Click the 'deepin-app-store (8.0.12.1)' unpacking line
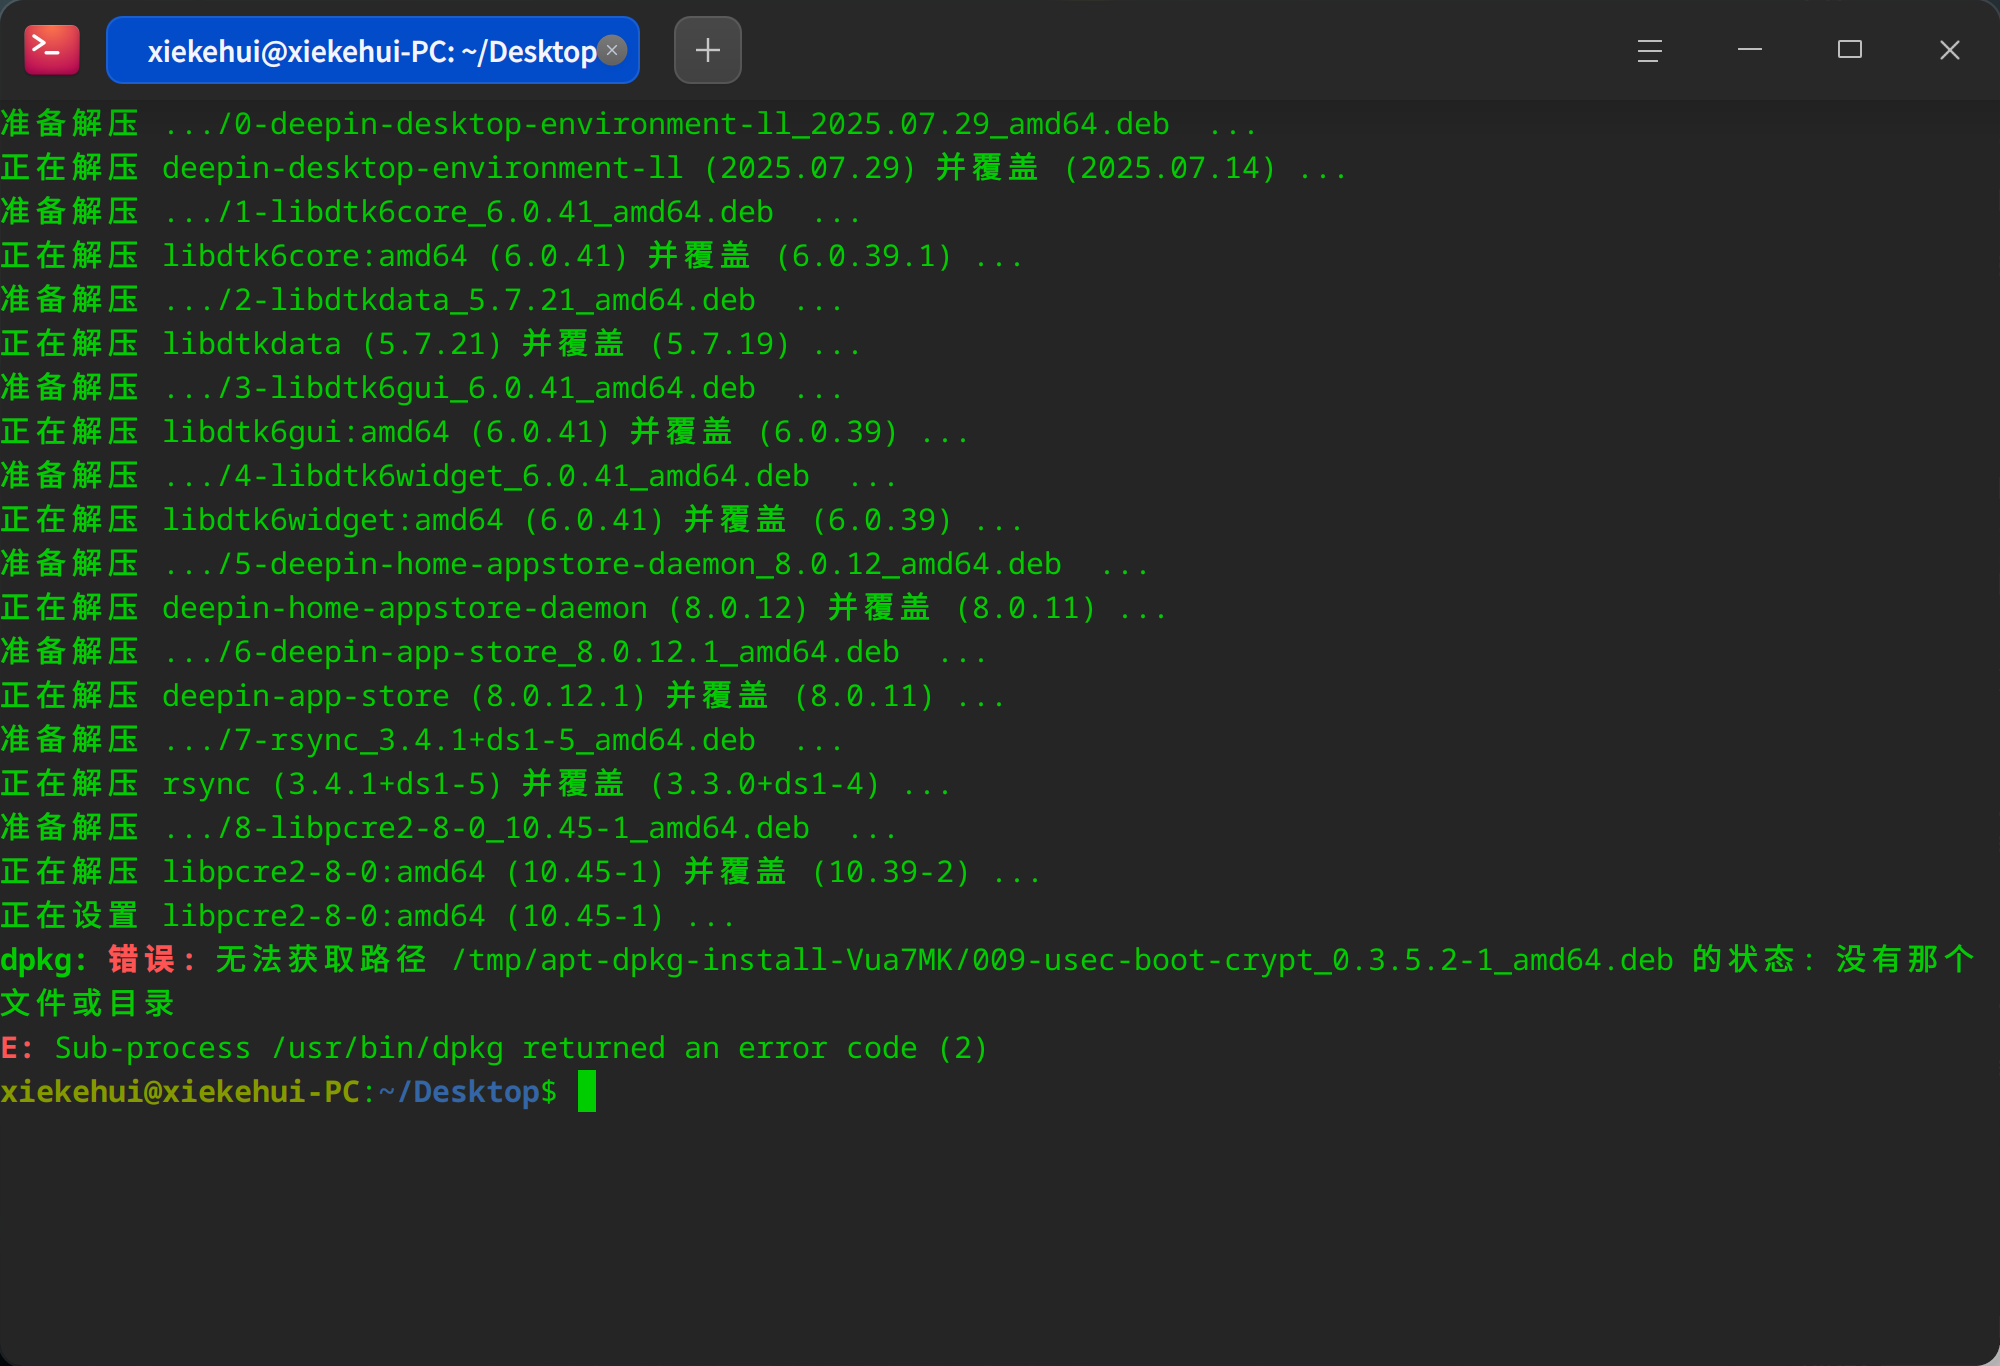This screenshot has height=1366, width=2000. [x=503, y=696]
